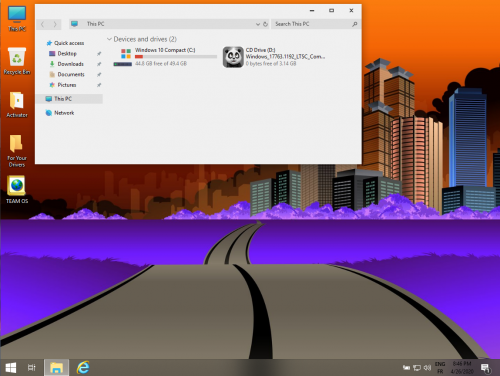Open the Action Center notification icon
500x376 pixels.
486,368
